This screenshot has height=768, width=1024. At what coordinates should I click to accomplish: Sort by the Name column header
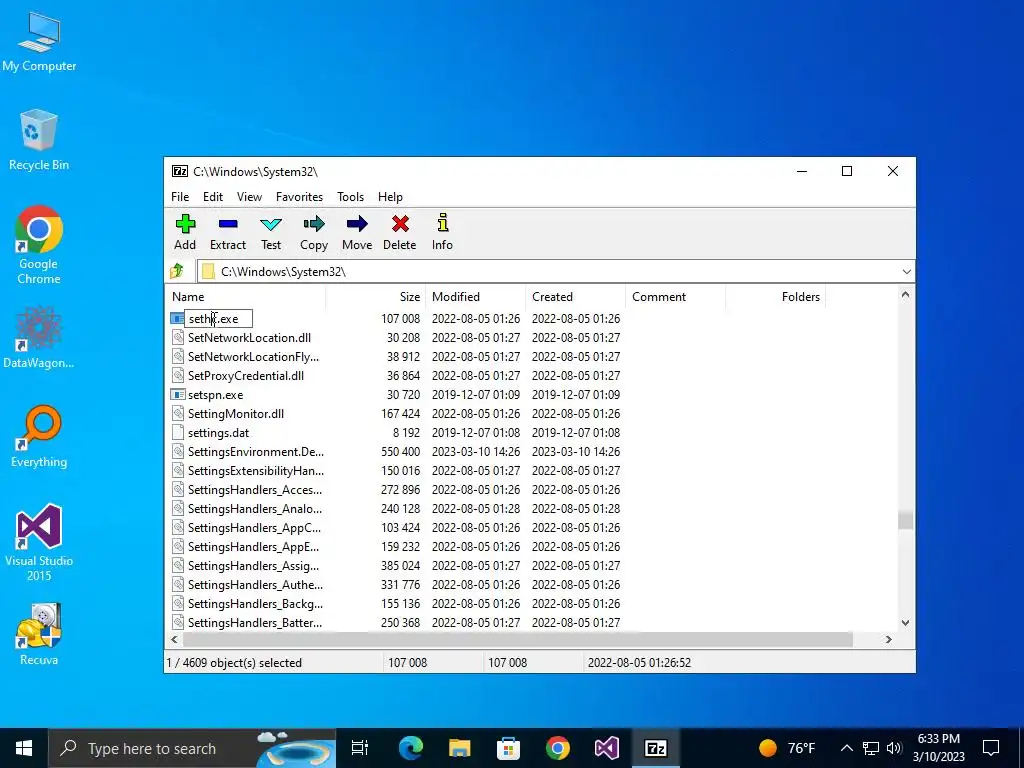pos(245,296)
